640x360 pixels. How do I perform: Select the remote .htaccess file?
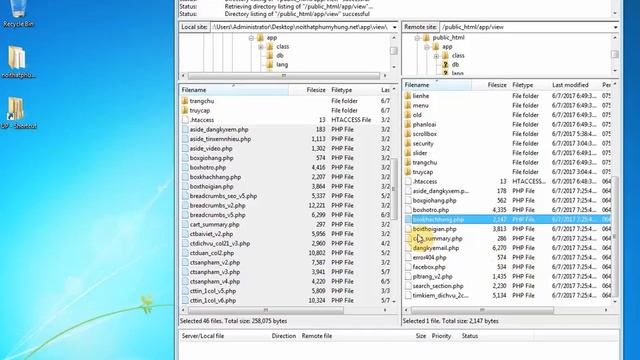pos(424,182)
